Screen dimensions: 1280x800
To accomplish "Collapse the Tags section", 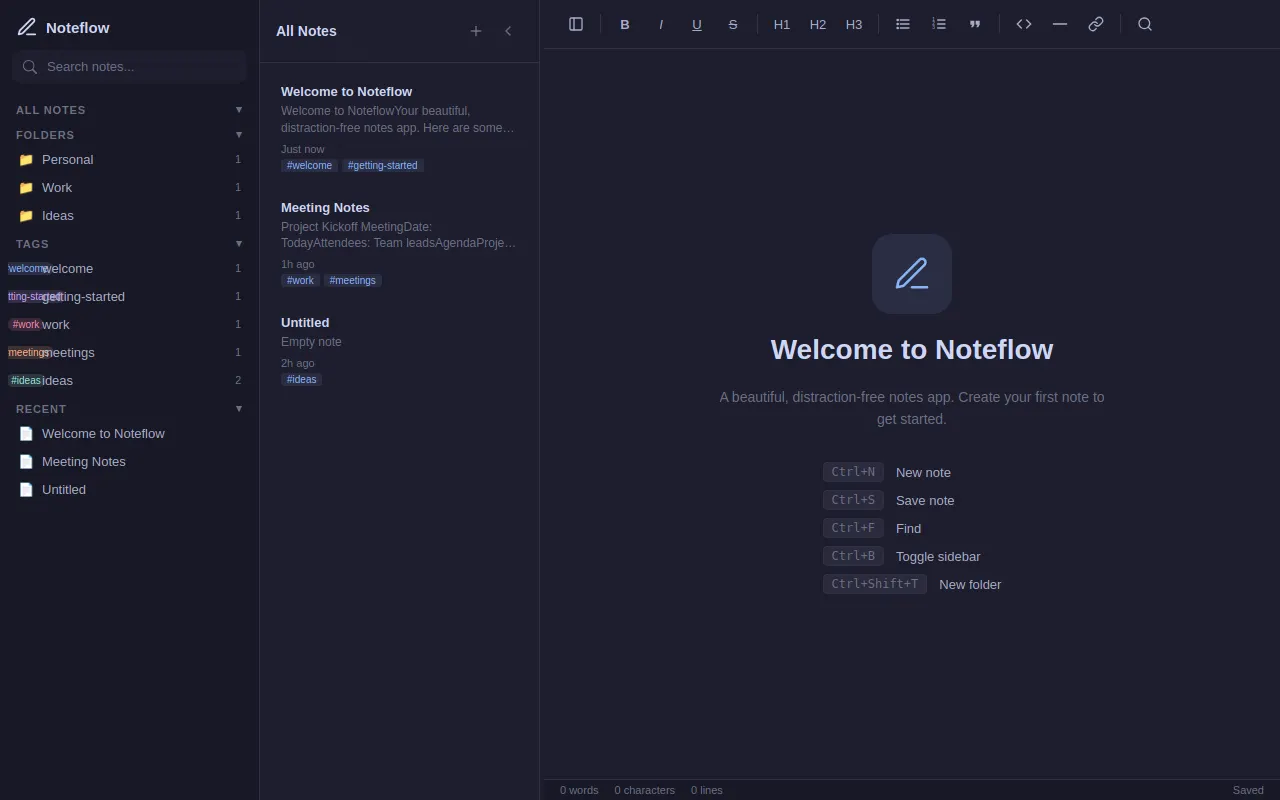I will coord(239,244).
